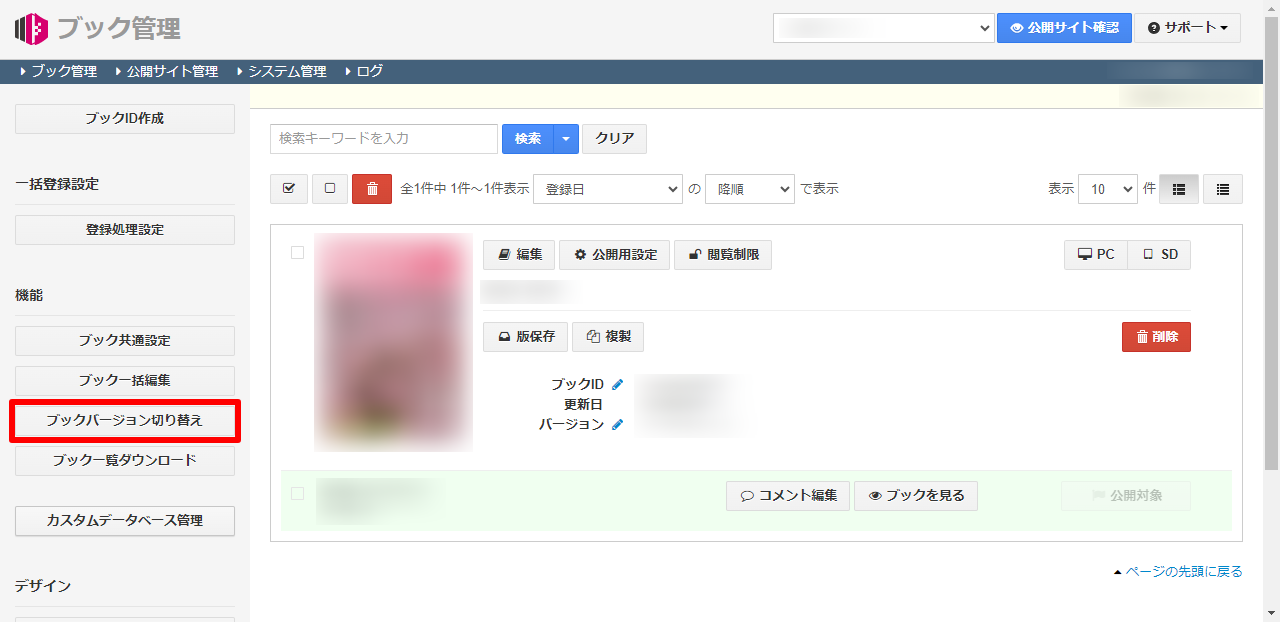Click the select-all checkmark icon button
Screen dimensions: 1280x622
point(289,189)
